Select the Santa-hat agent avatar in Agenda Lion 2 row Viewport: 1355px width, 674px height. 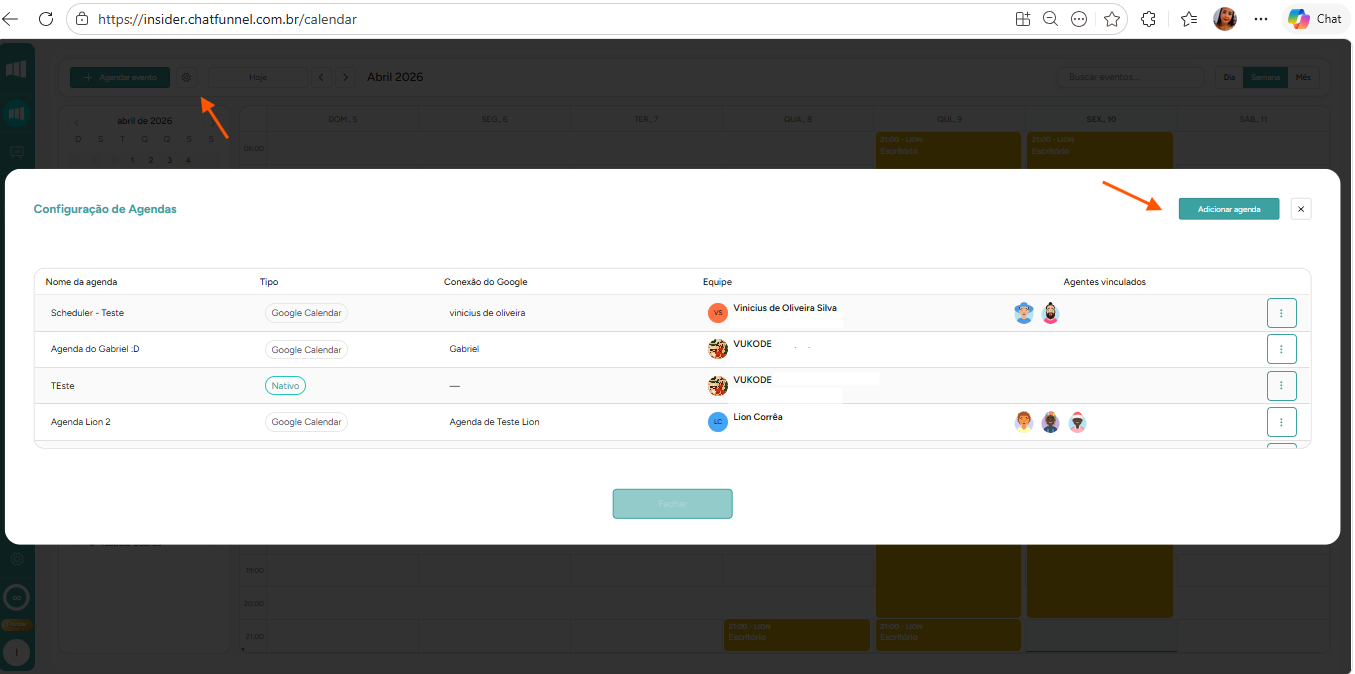[1077, 422]
